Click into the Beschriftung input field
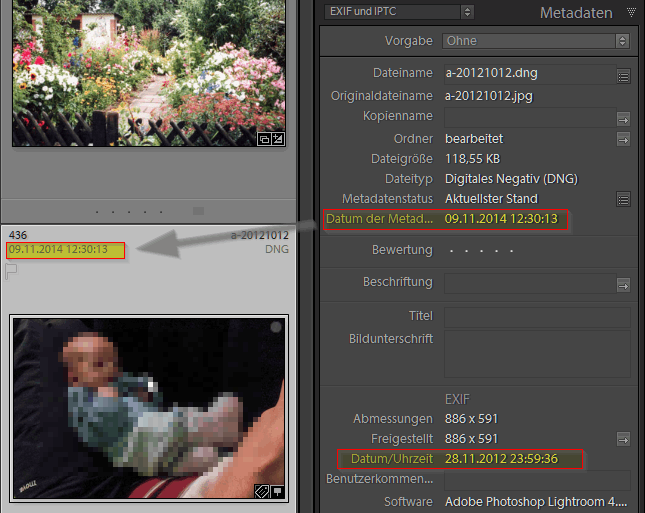This screenshot has height=513, width=645. (530, 283)
